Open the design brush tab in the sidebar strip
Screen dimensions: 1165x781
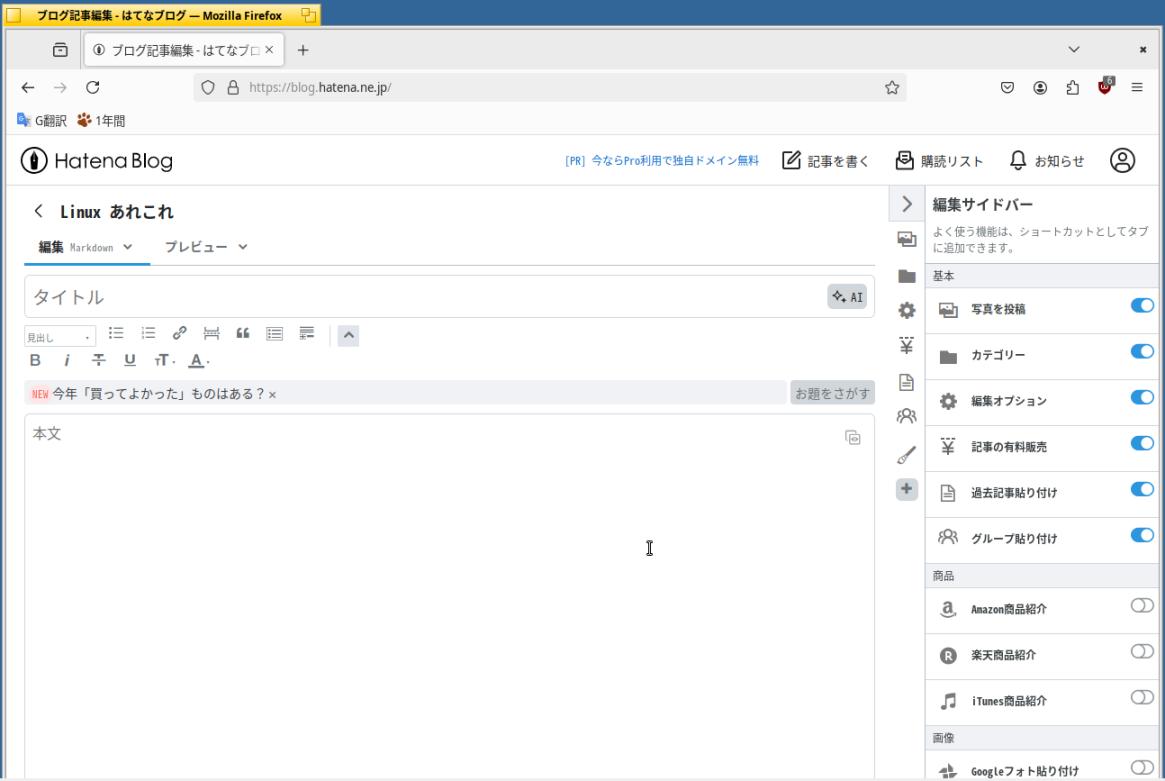click(906, 455)
